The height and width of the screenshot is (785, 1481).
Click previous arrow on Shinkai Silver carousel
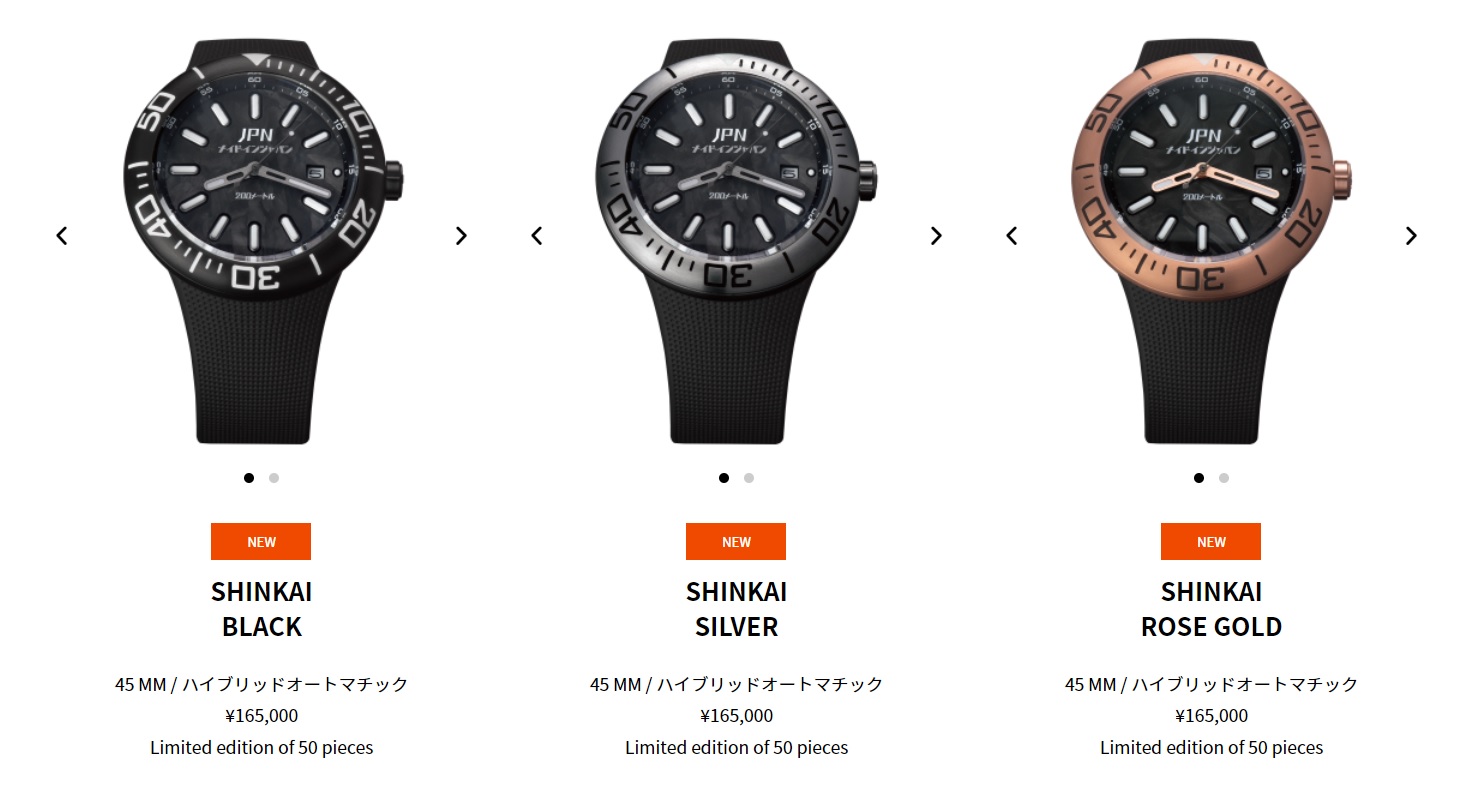537,236
